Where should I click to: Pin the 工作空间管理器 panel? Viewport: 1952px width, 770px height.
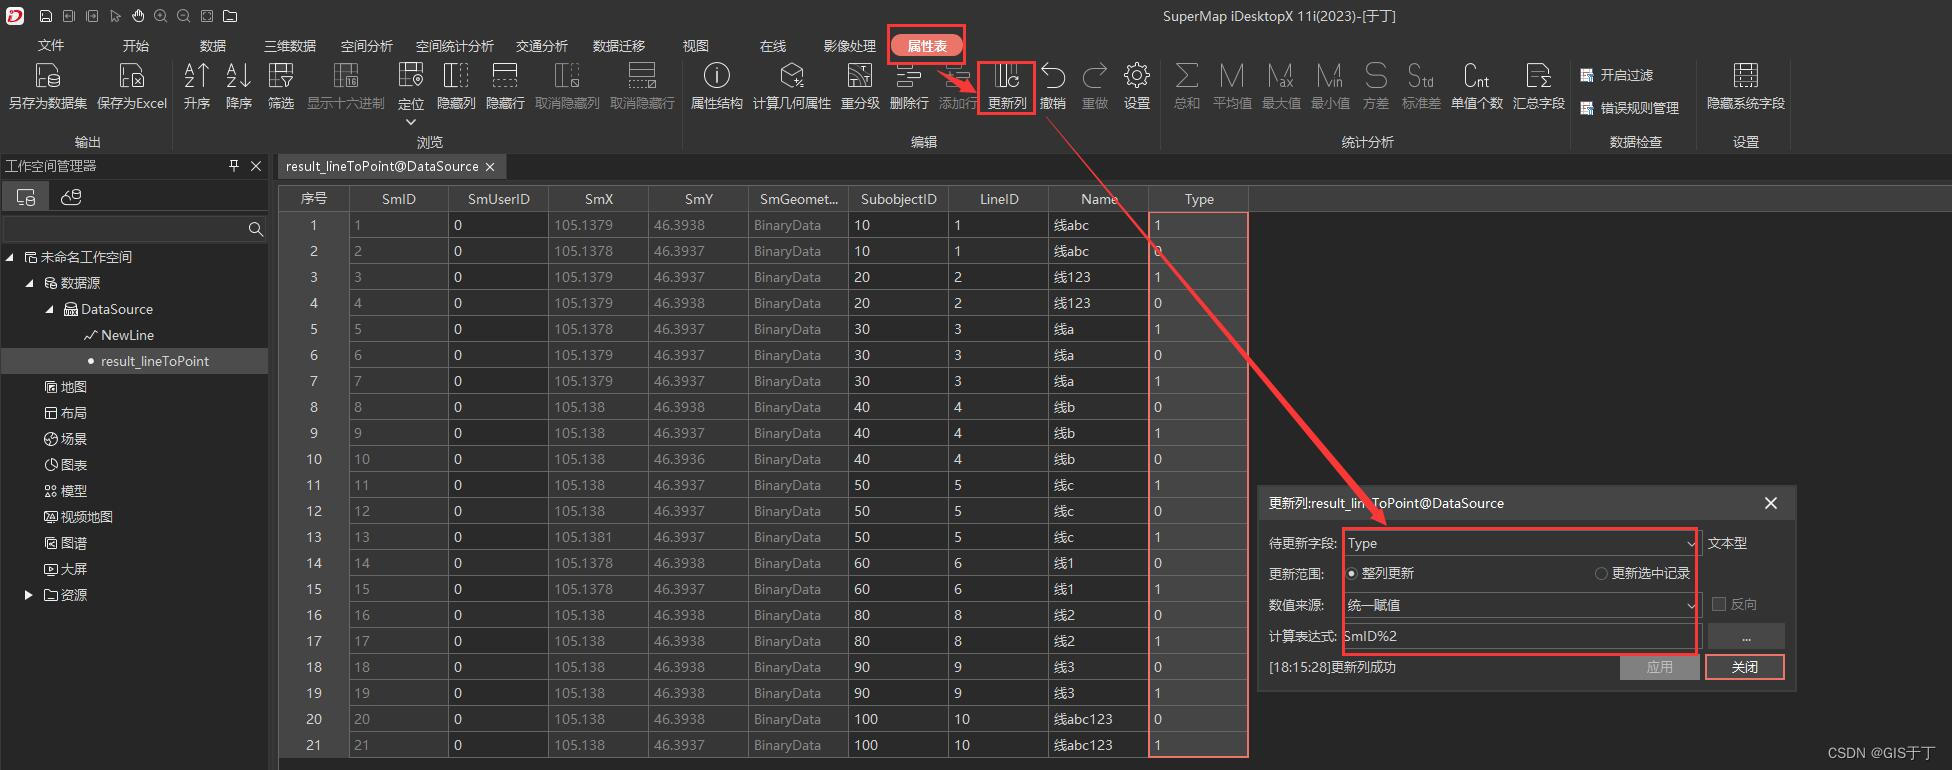point(234,166)
